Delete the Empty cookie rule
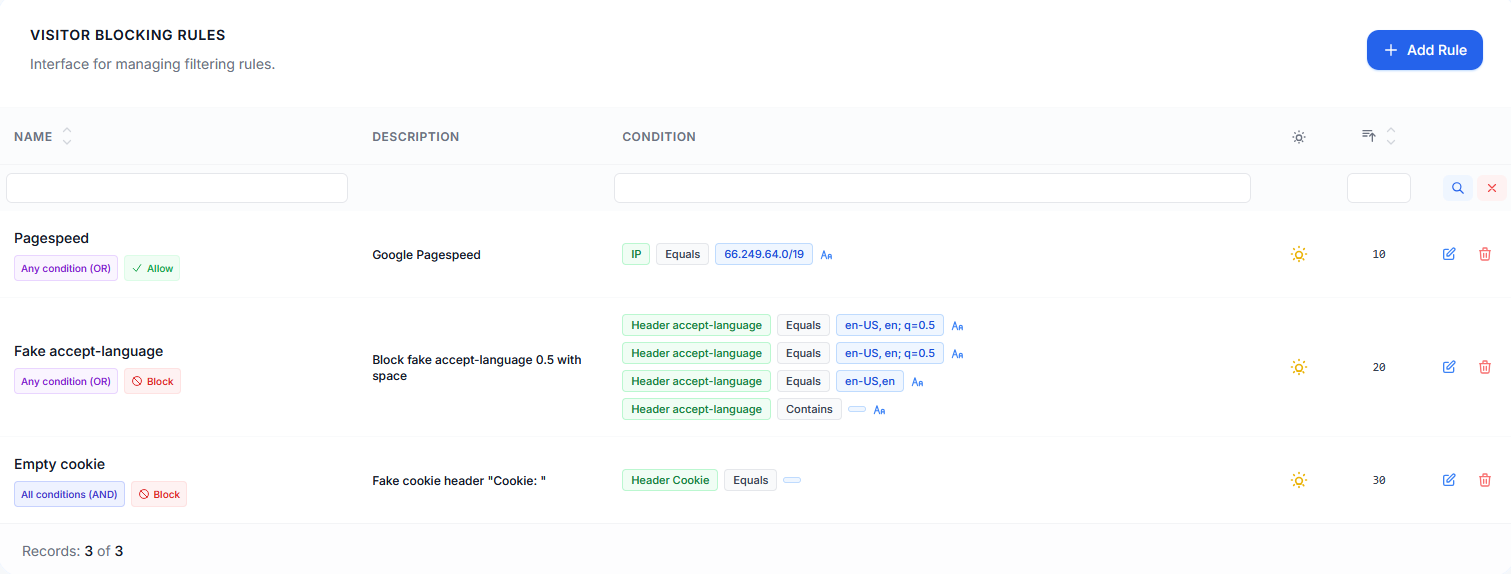This screenshot has height=574, width=1511. [1485, 480]
